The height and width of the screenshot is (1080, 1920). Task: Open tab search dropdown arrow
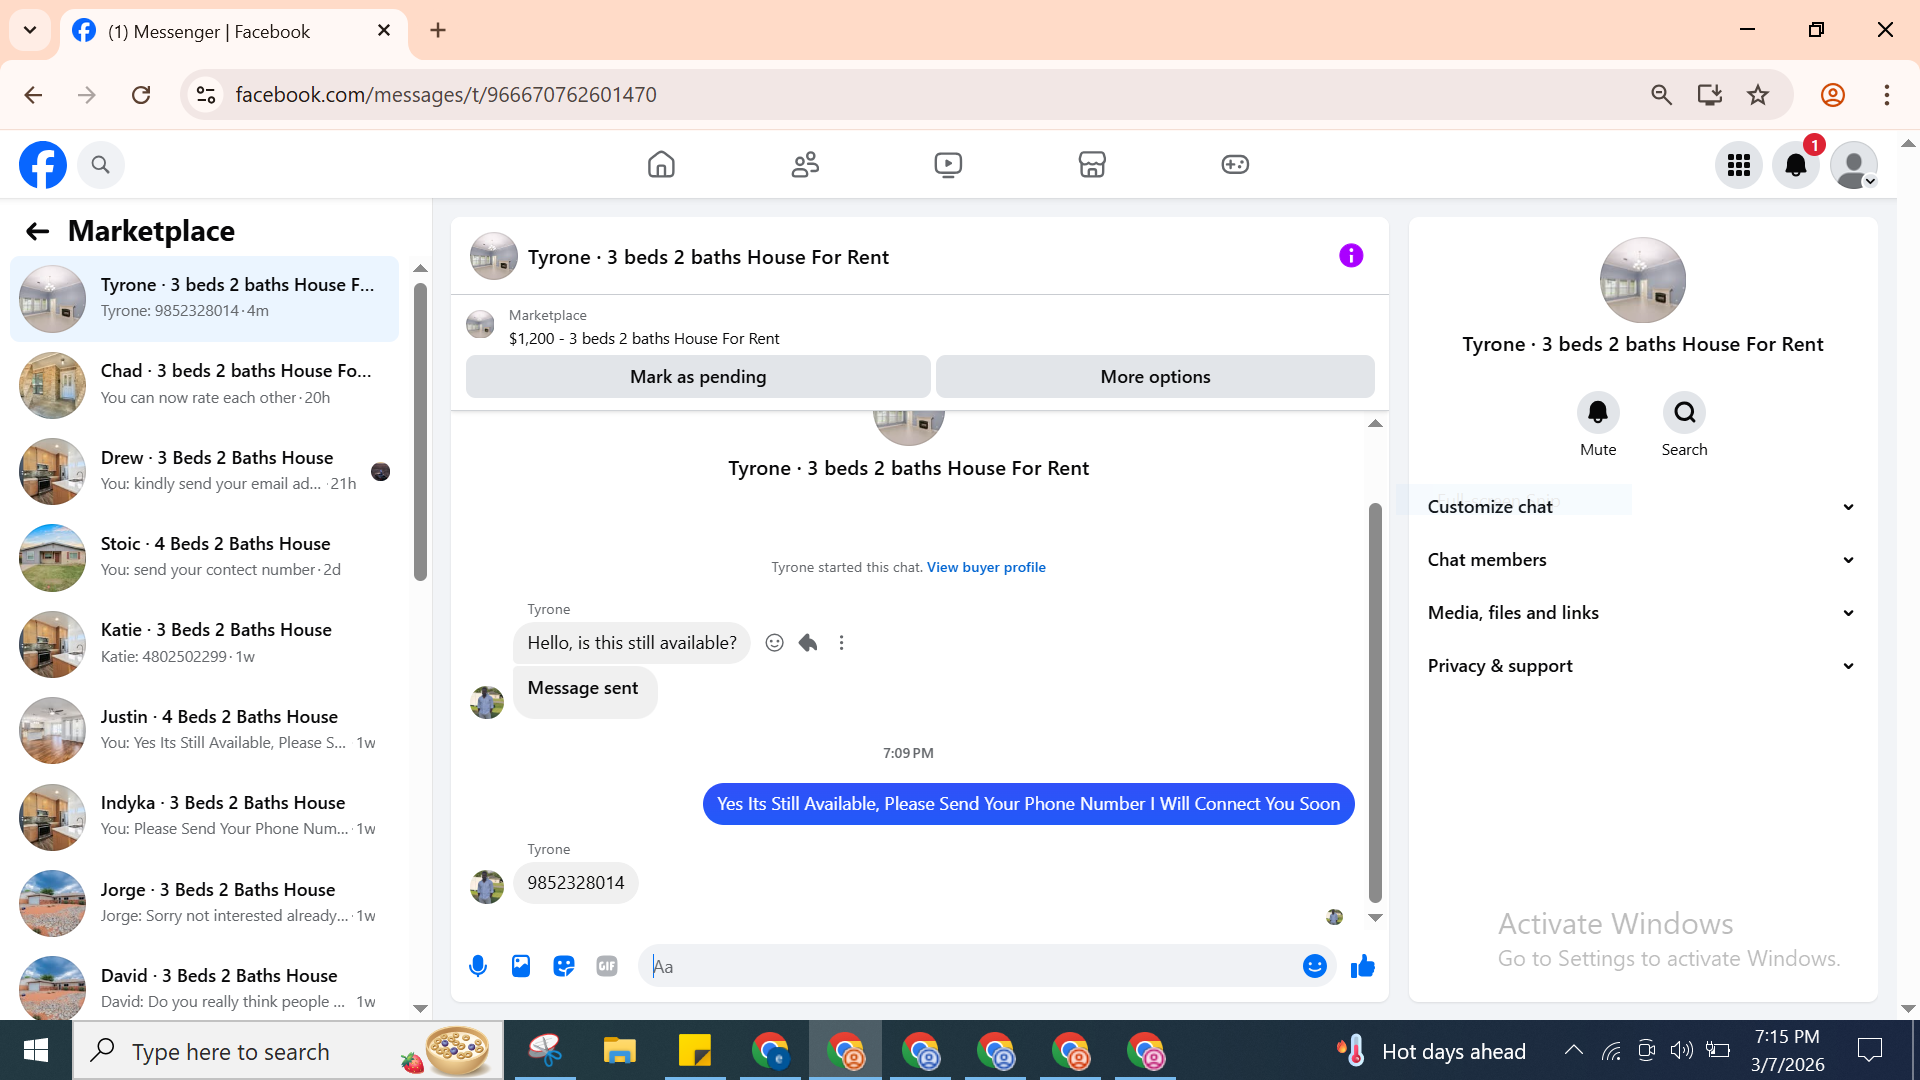pos(30,30)
